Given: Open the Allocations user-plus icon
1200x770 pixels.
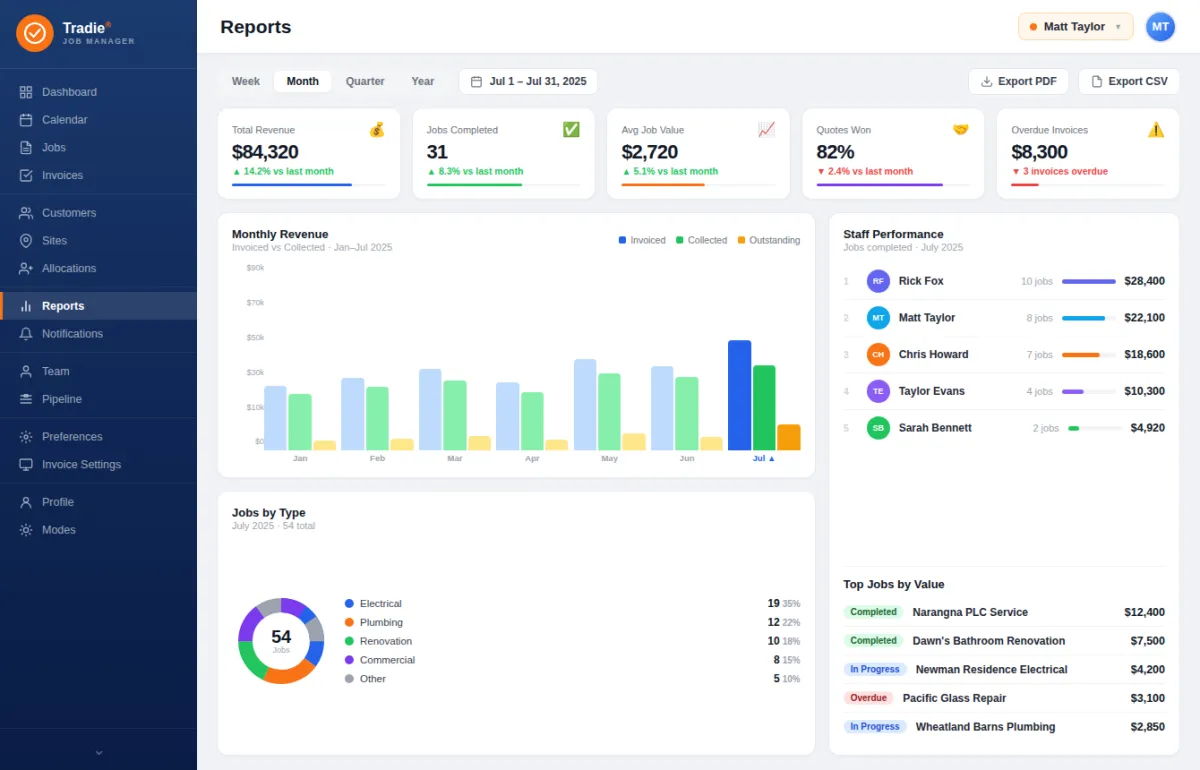Looking at the screenshot, I should point(26,268).
